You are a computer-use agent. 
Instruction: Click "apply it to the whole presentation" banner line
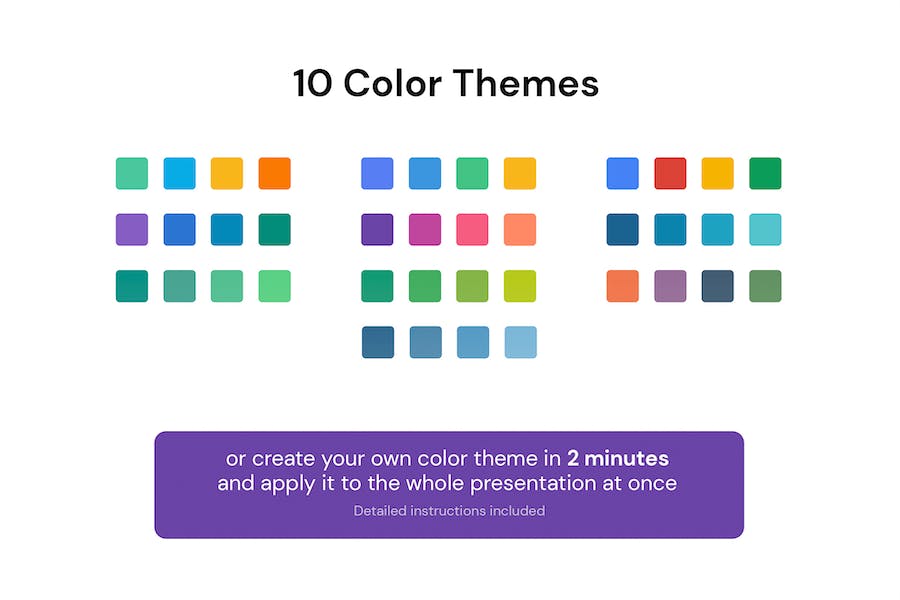coord(447,484)
